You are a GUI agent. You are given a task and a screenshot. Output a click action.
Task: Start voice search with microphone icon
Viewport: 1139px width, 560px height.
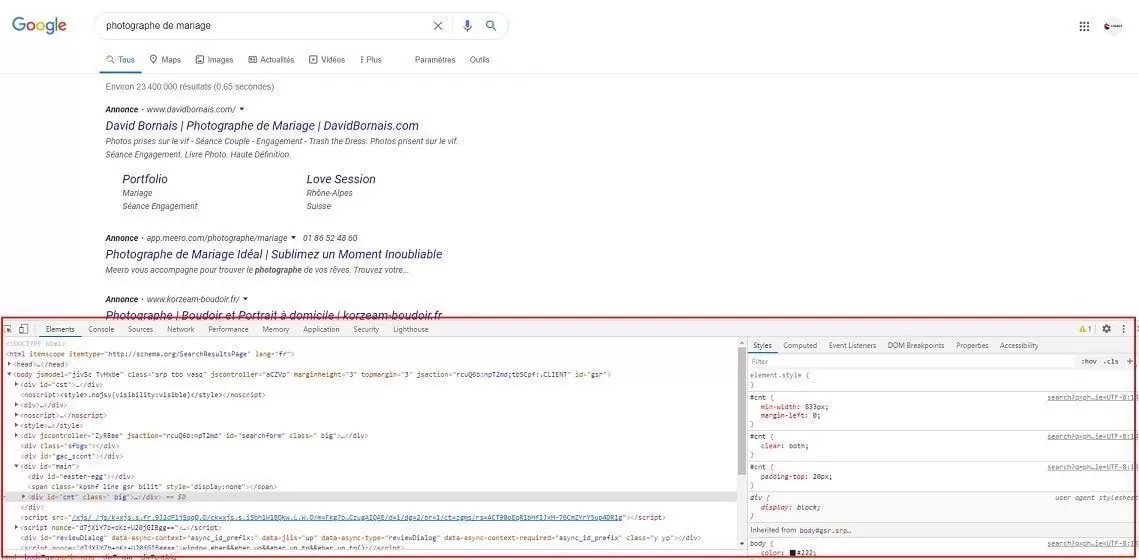pos(467,25)
